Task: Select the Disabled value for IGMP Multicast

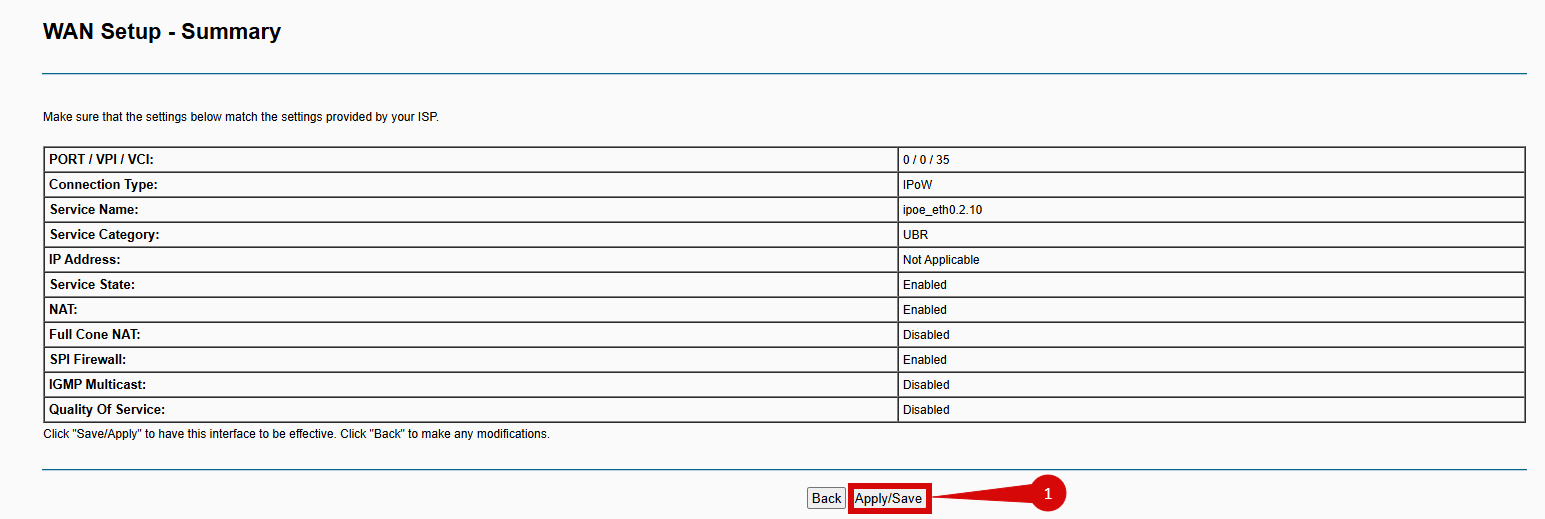Action: click(926, 385)
